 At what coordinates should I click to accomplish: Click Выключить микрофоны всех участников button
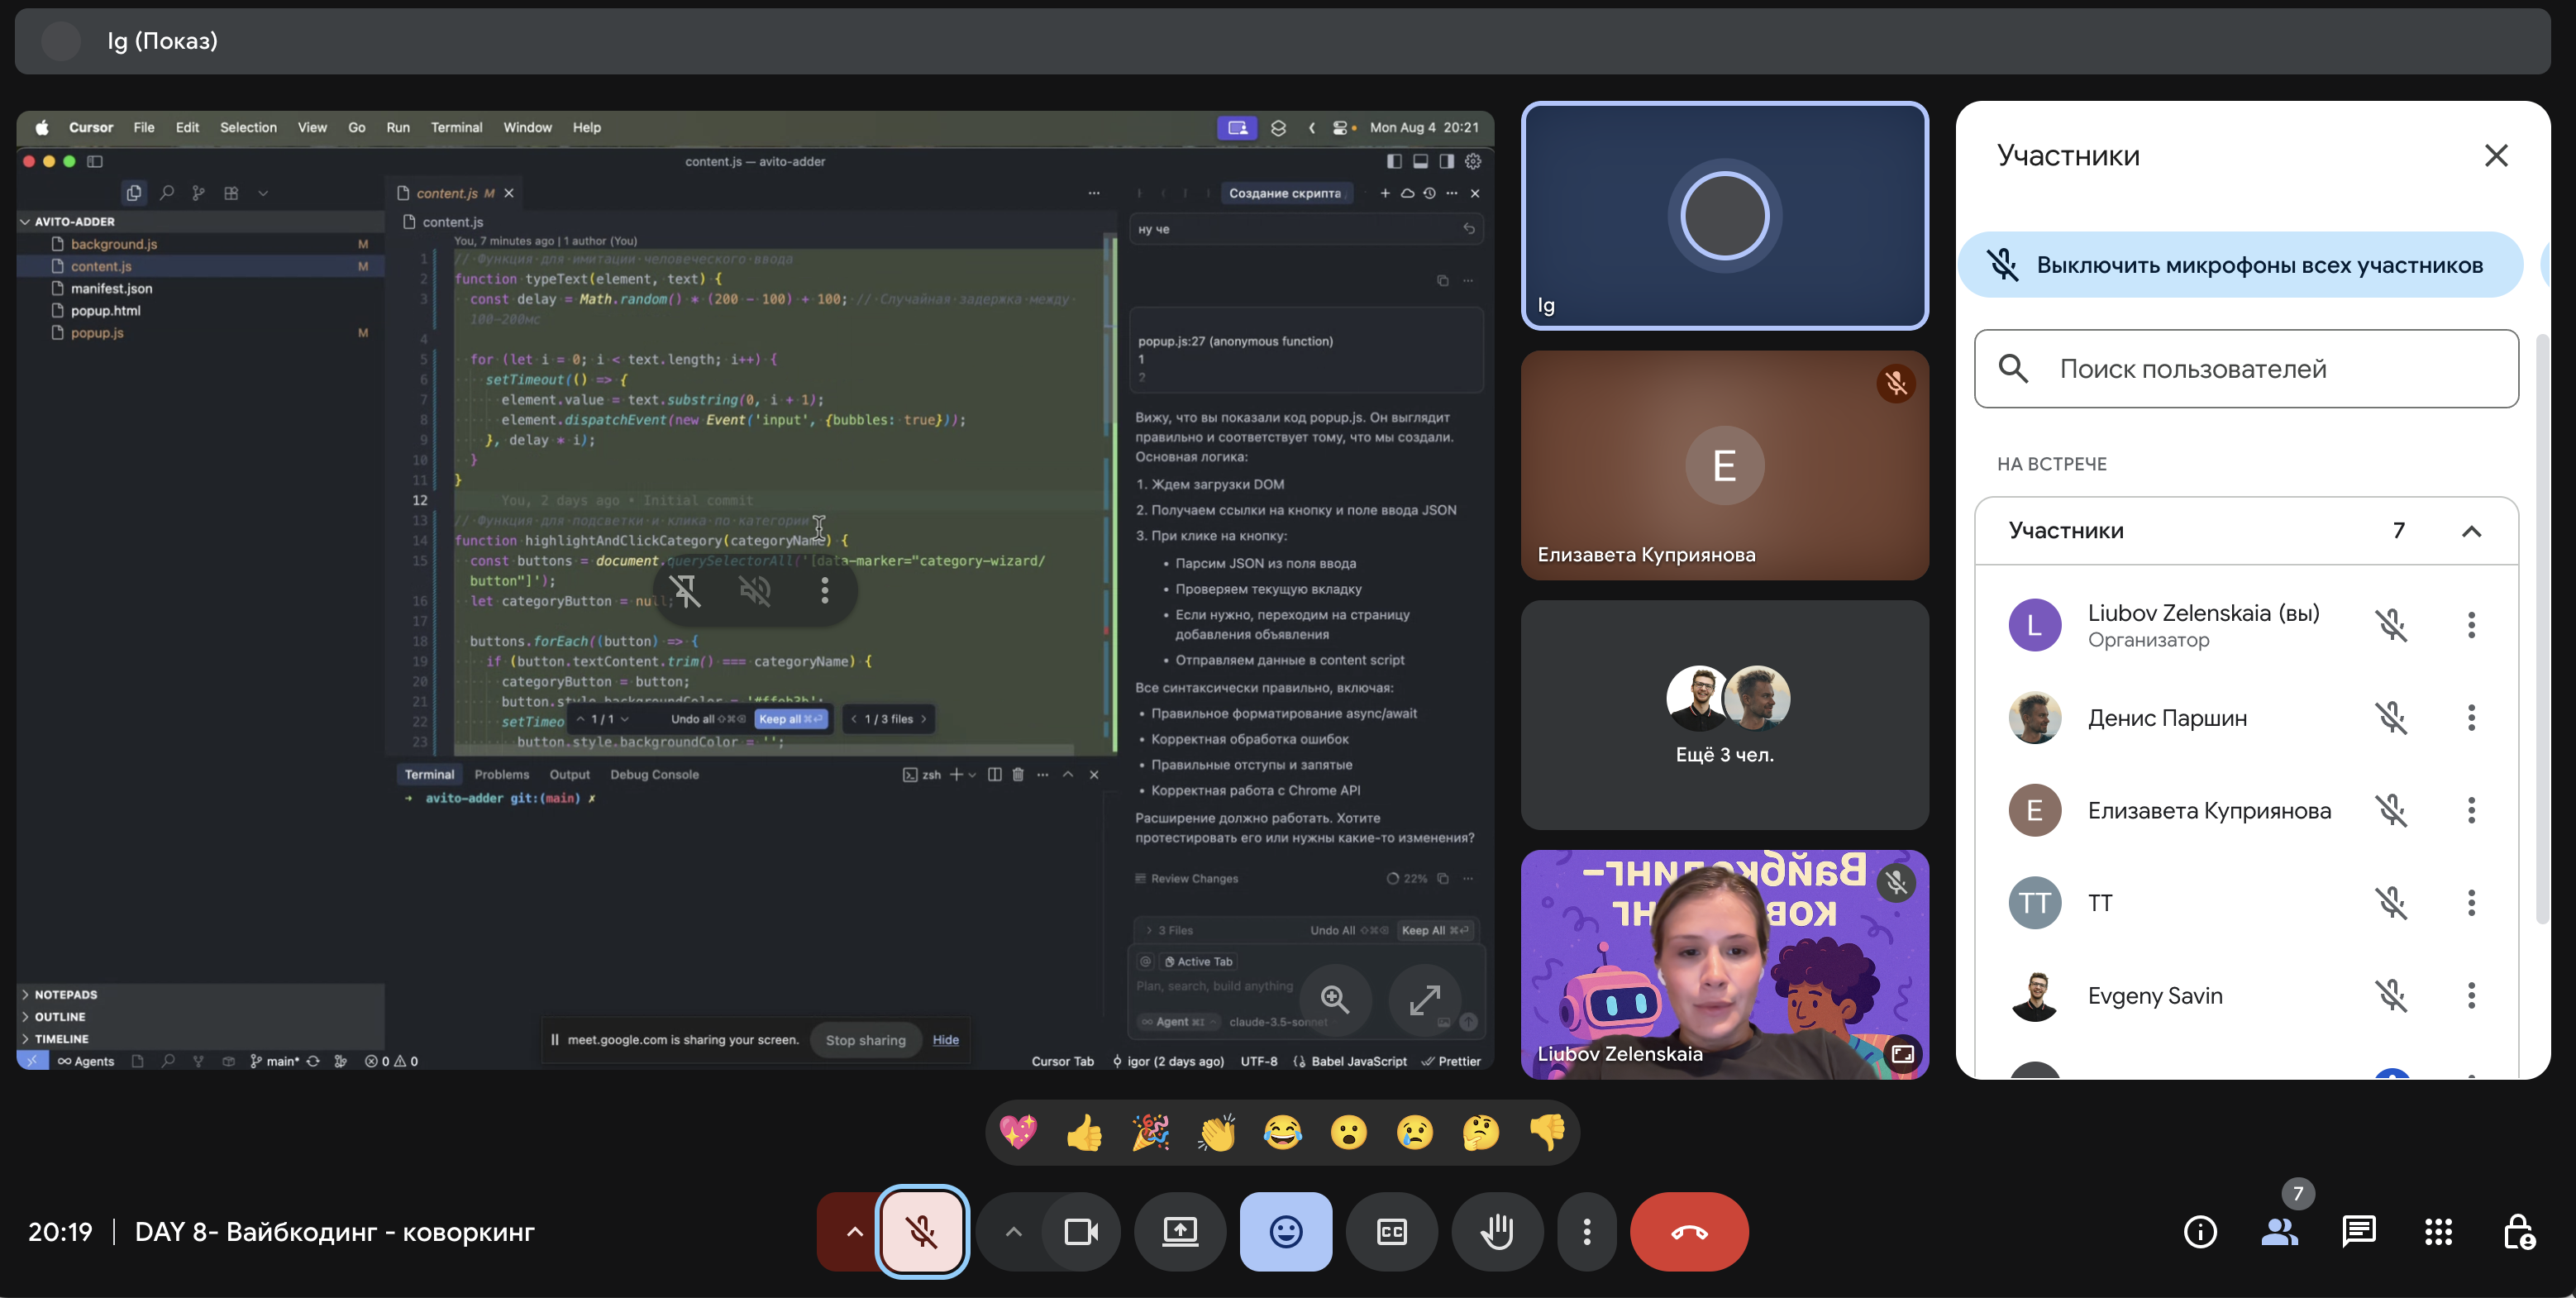click(x=2240, y=265)
